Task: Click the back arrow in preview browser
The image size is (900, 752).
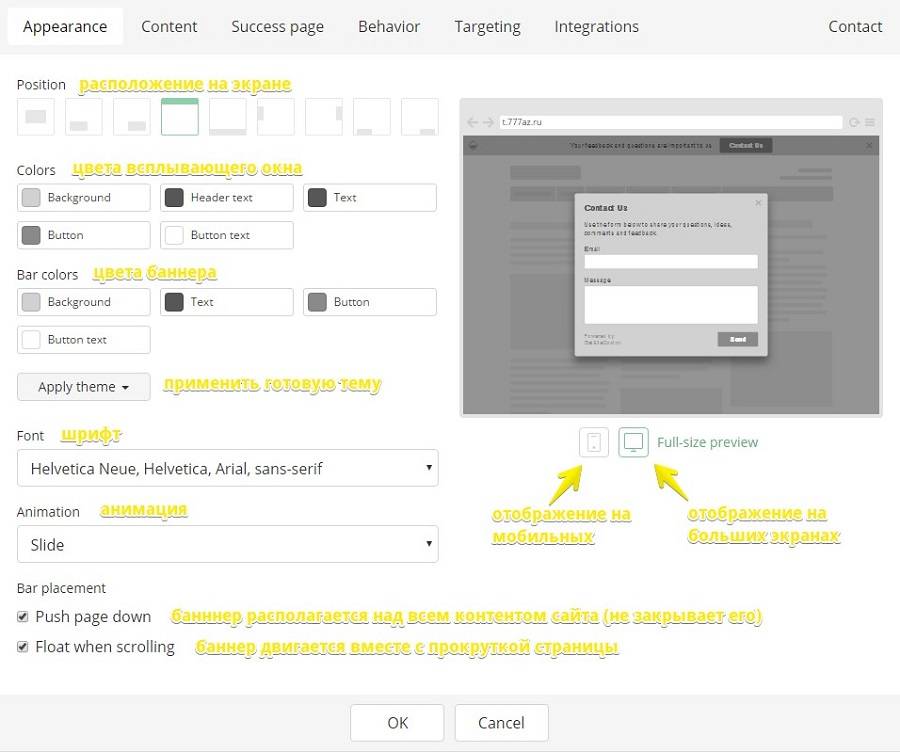Action: point(472,122)
